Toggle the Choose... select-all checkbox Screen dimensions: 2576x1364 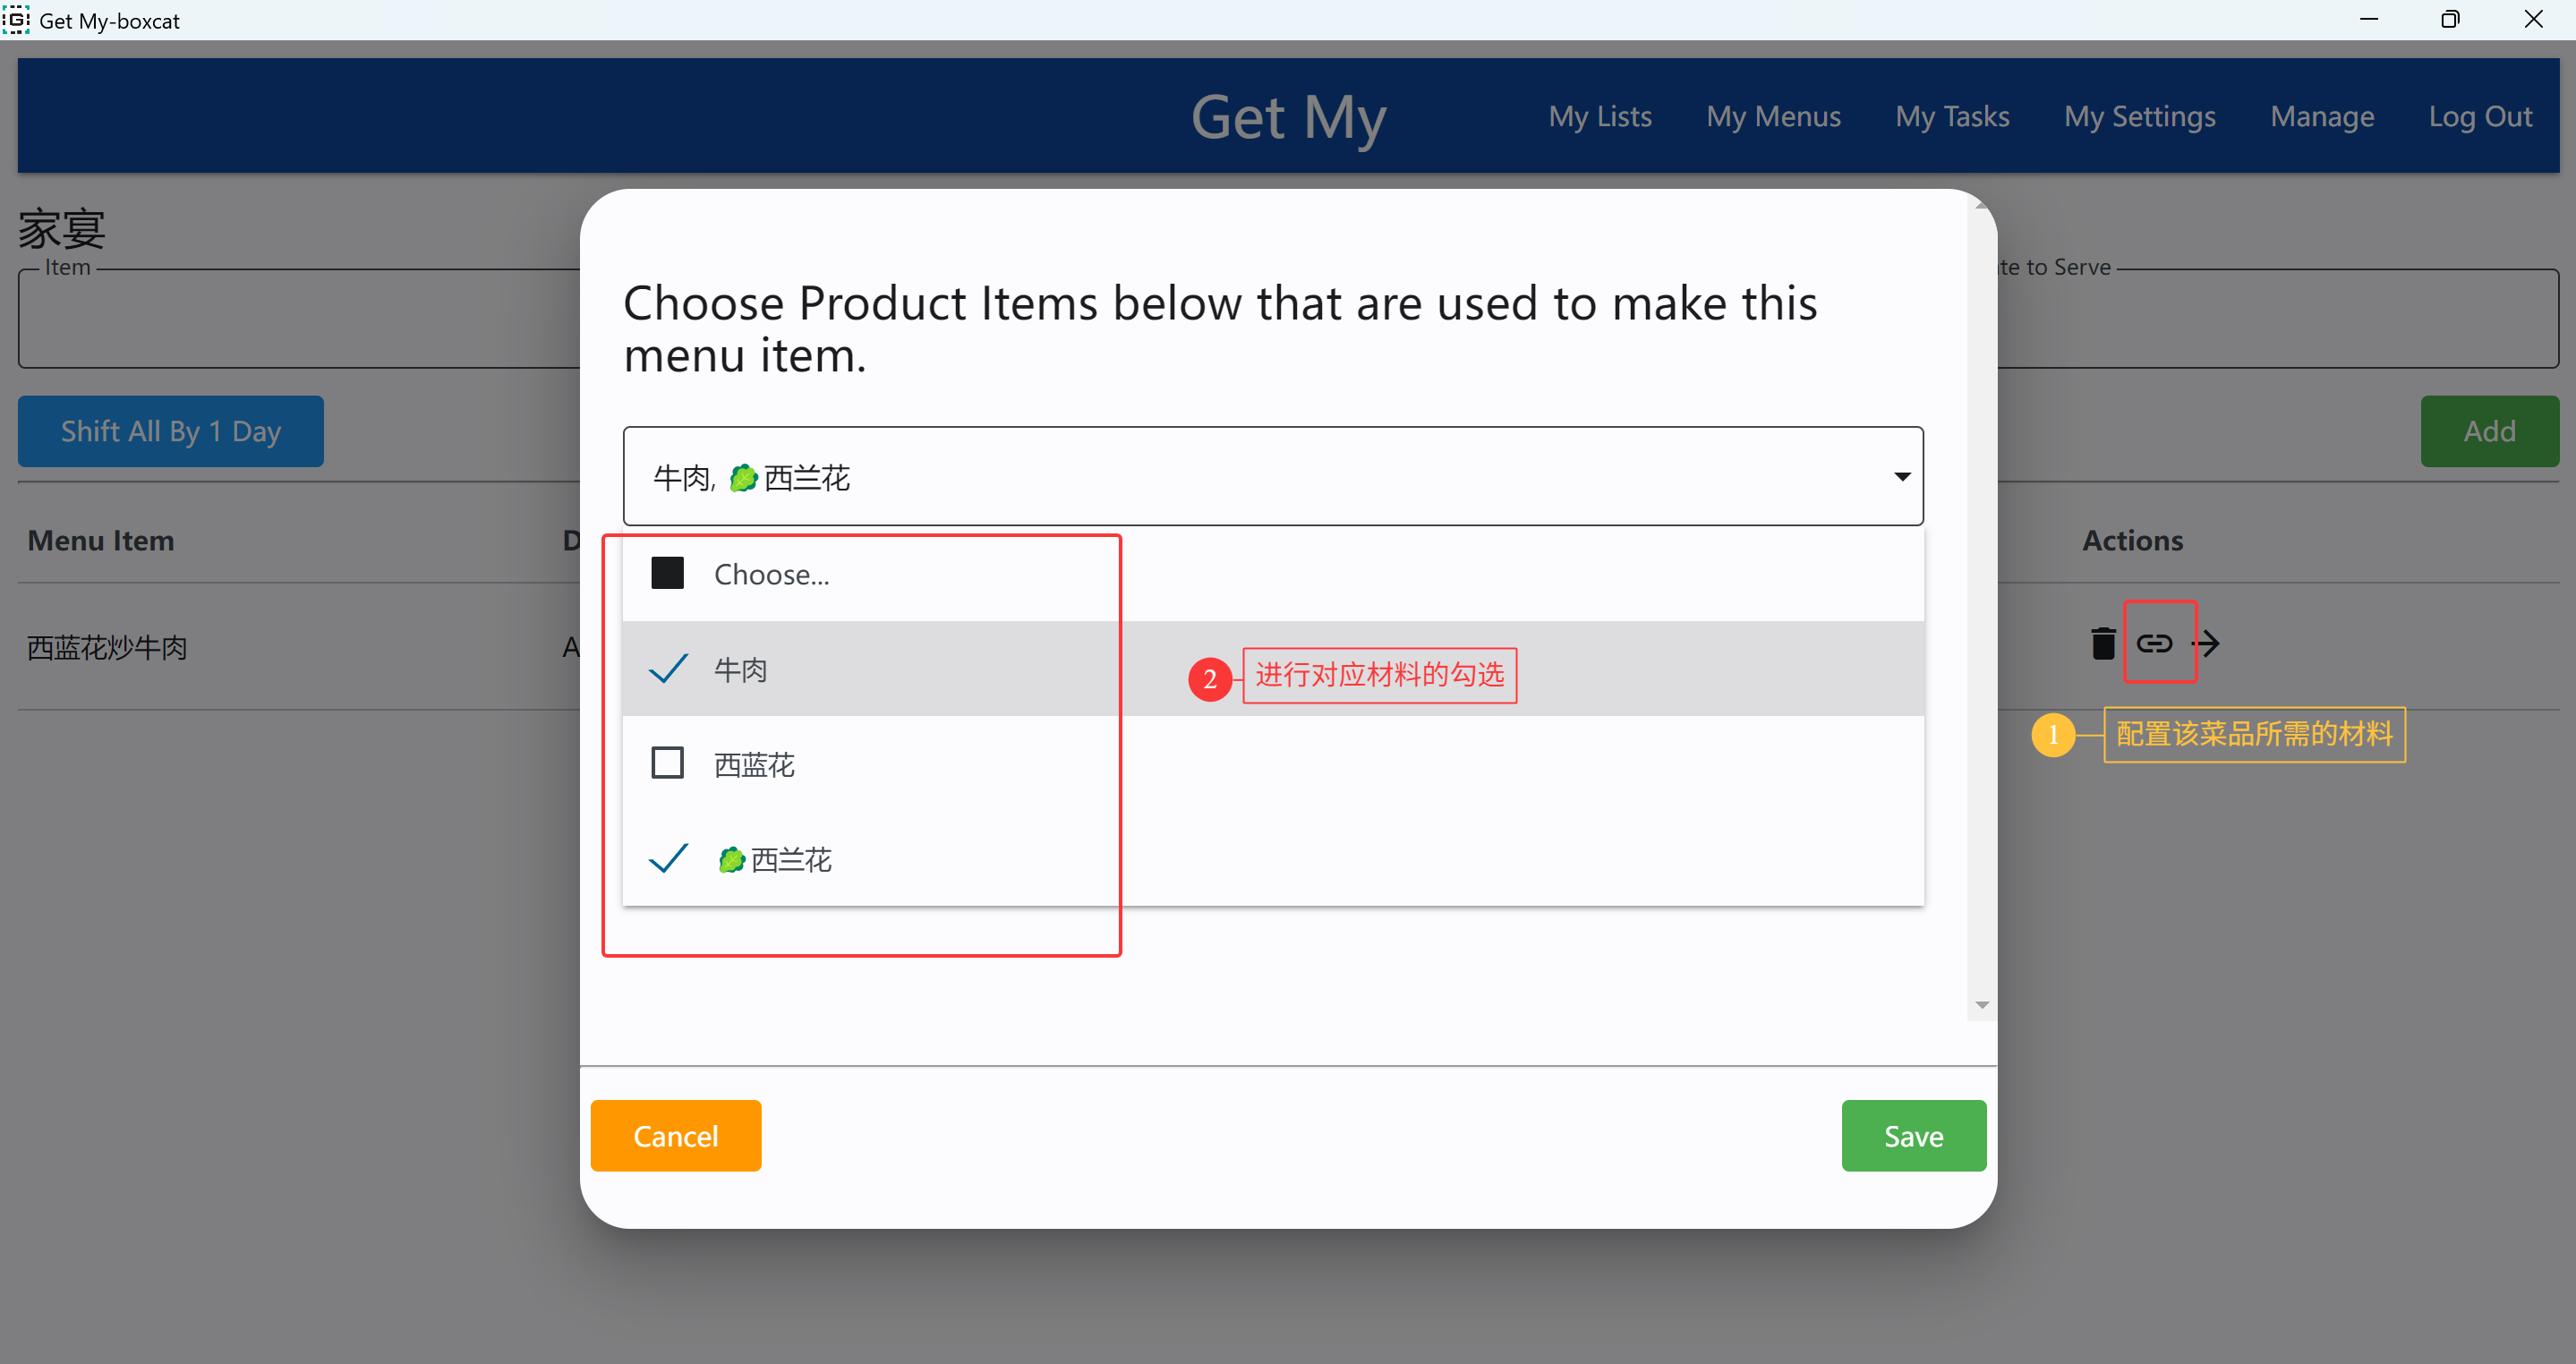[667, 573]
